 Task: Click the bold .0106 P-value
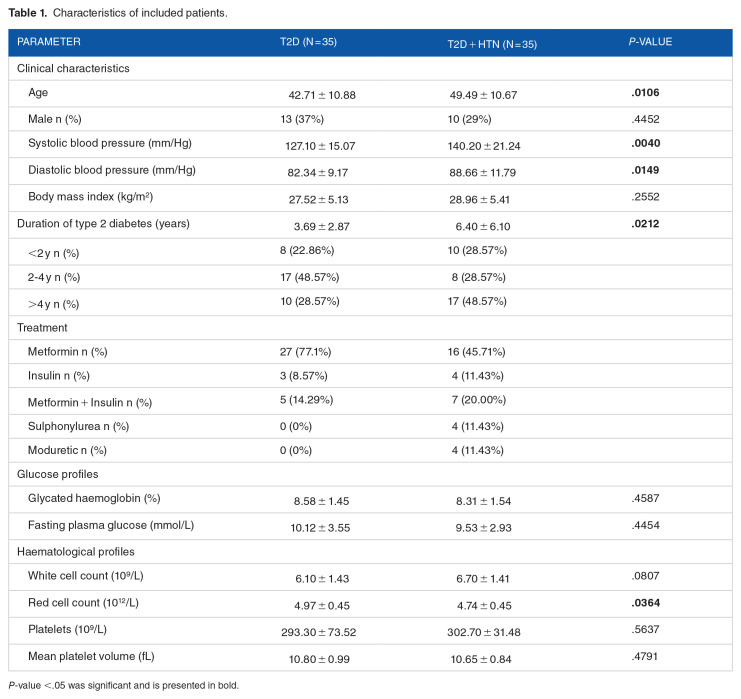click(644, 93)
